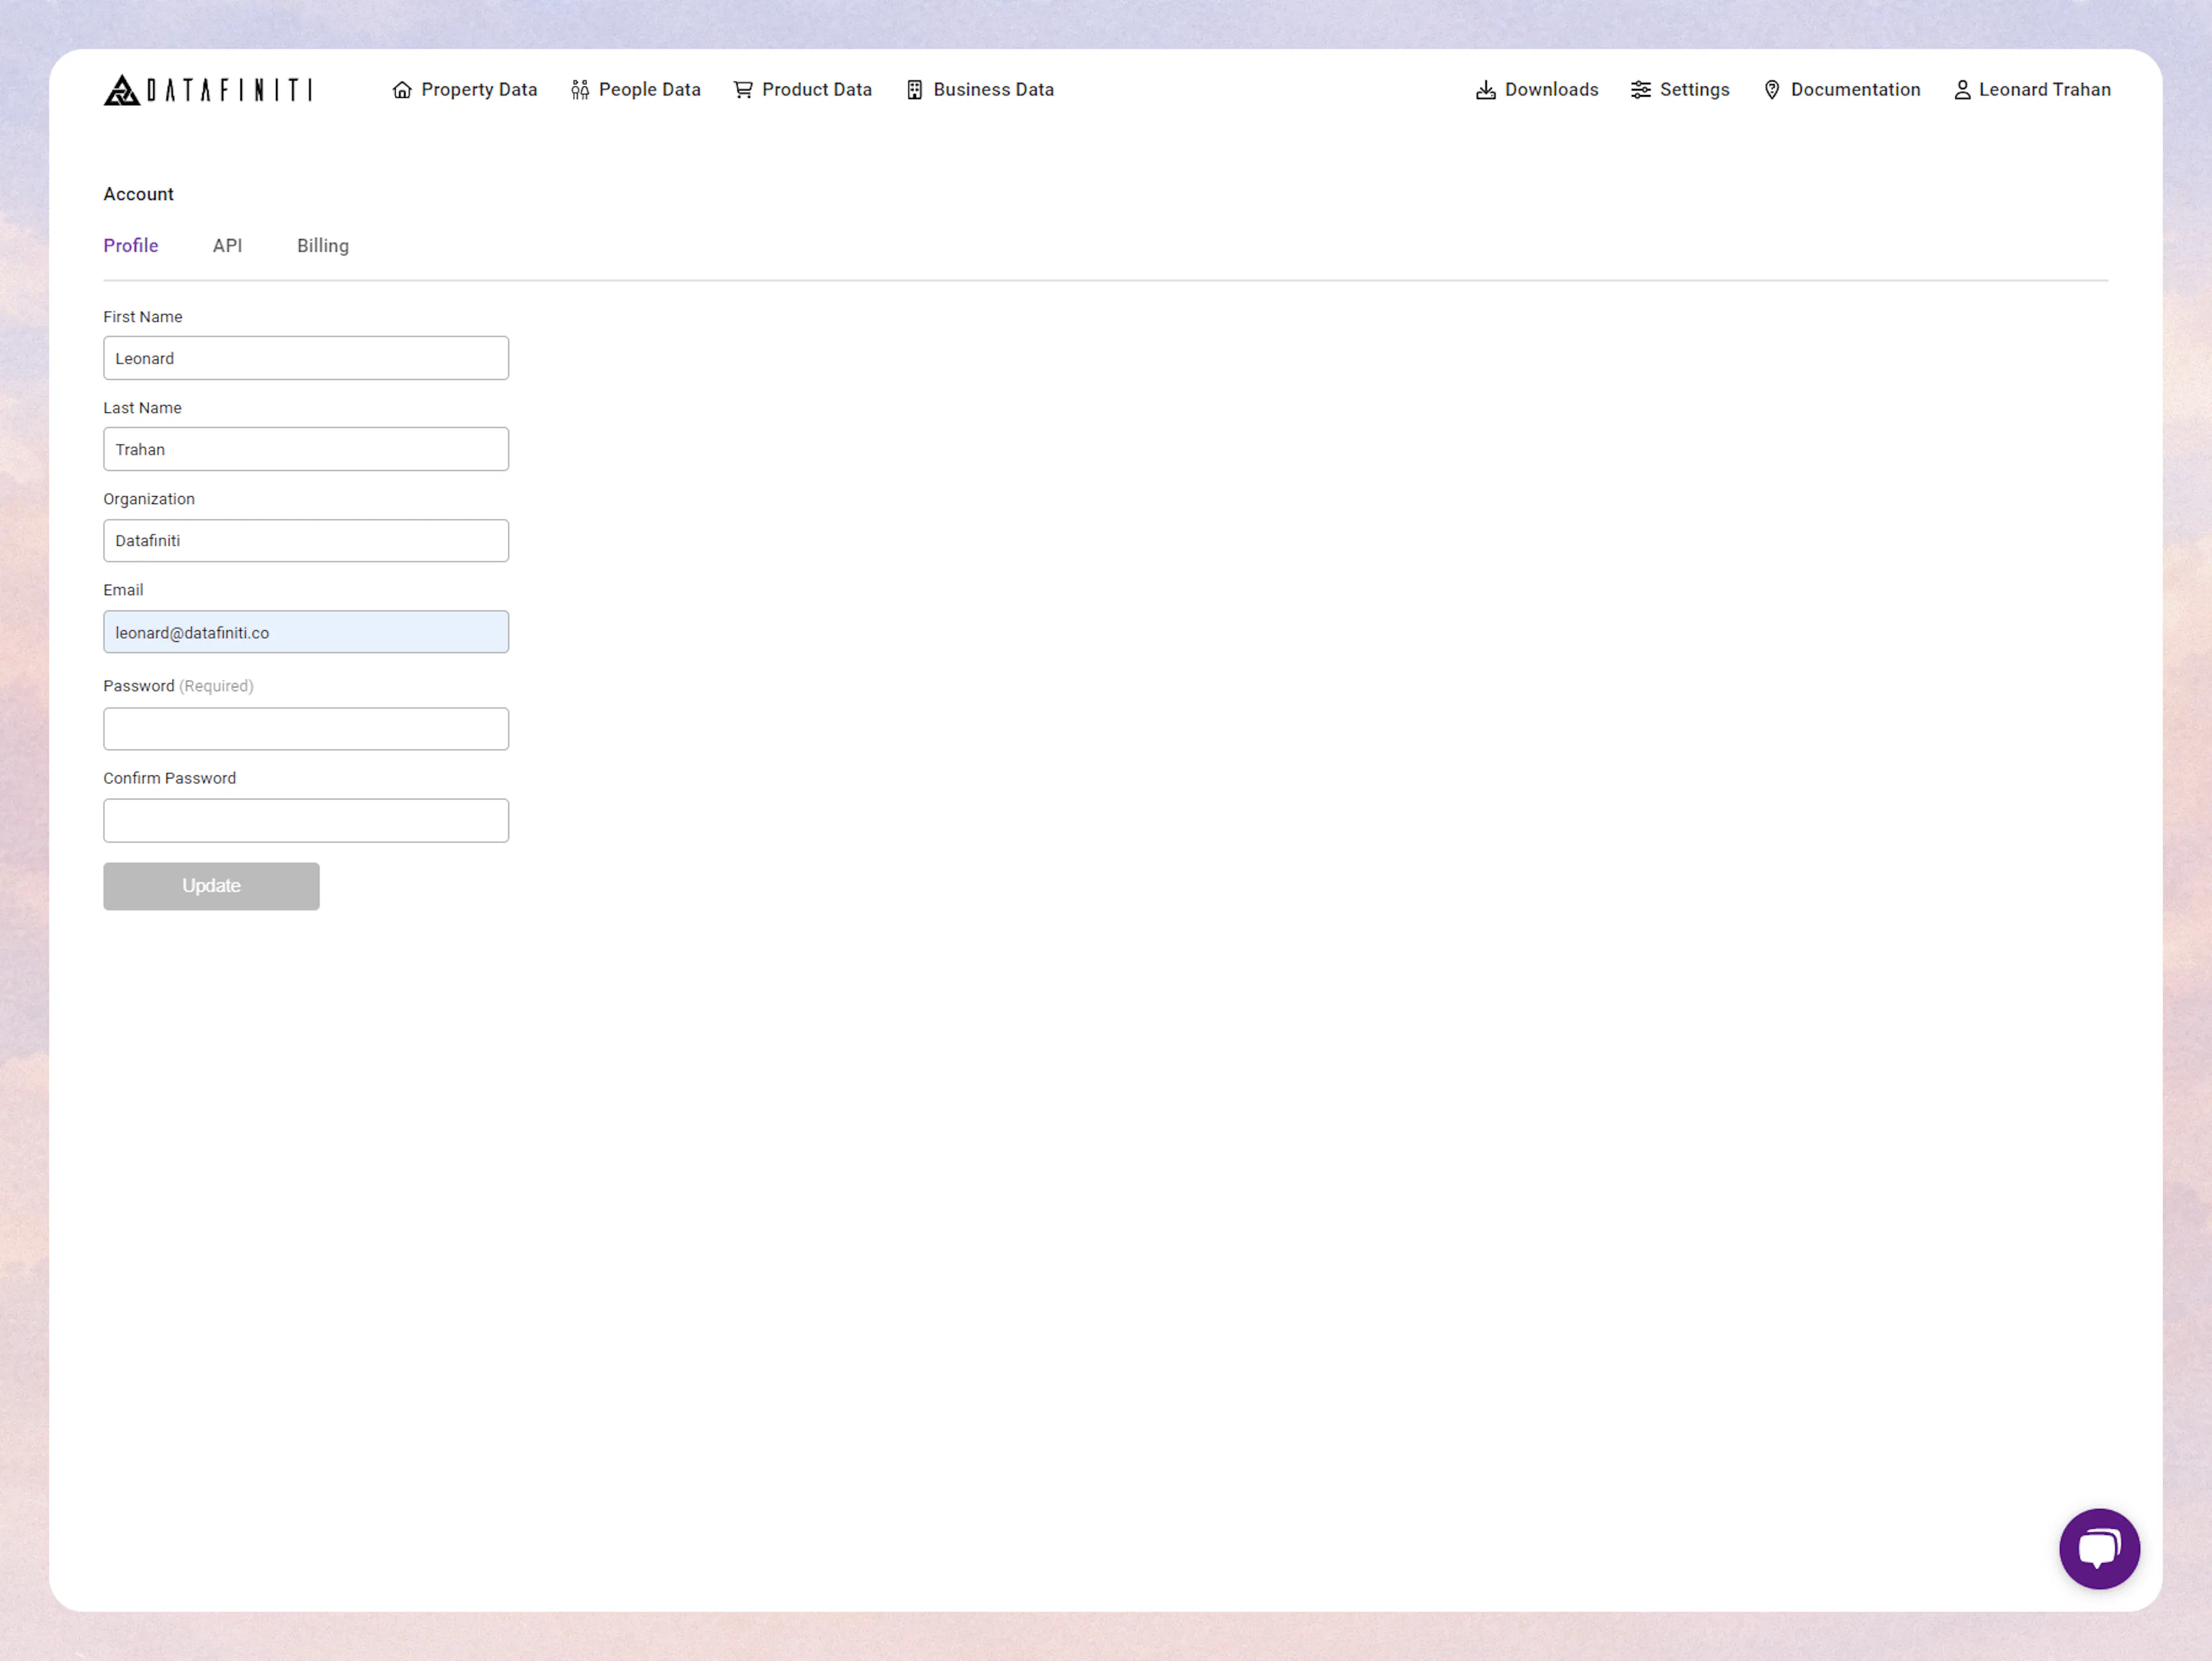Image resolution: width=2212 pixels, height=1661 pixels.
Task: Select the Profile tab
Action: point(131,245)
